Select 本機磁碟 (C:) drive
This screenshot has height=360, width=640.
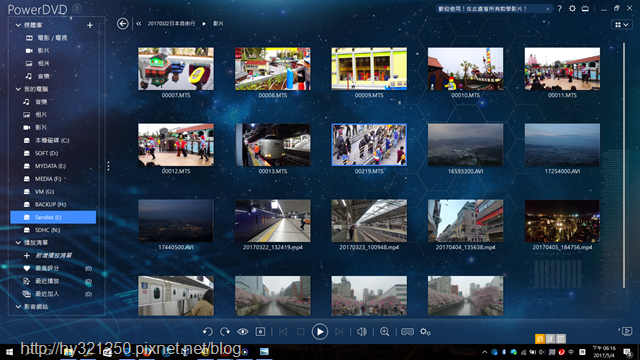[53, 140]
